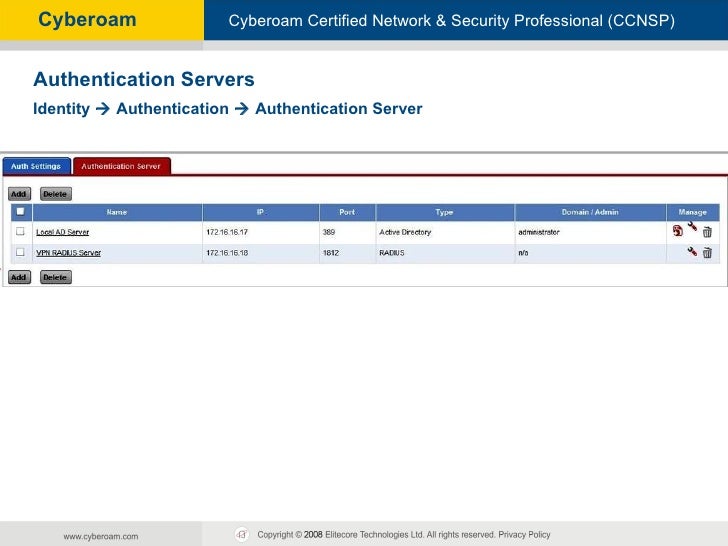Click www.cyberoam.com in the footer

(x=101, y=536)
